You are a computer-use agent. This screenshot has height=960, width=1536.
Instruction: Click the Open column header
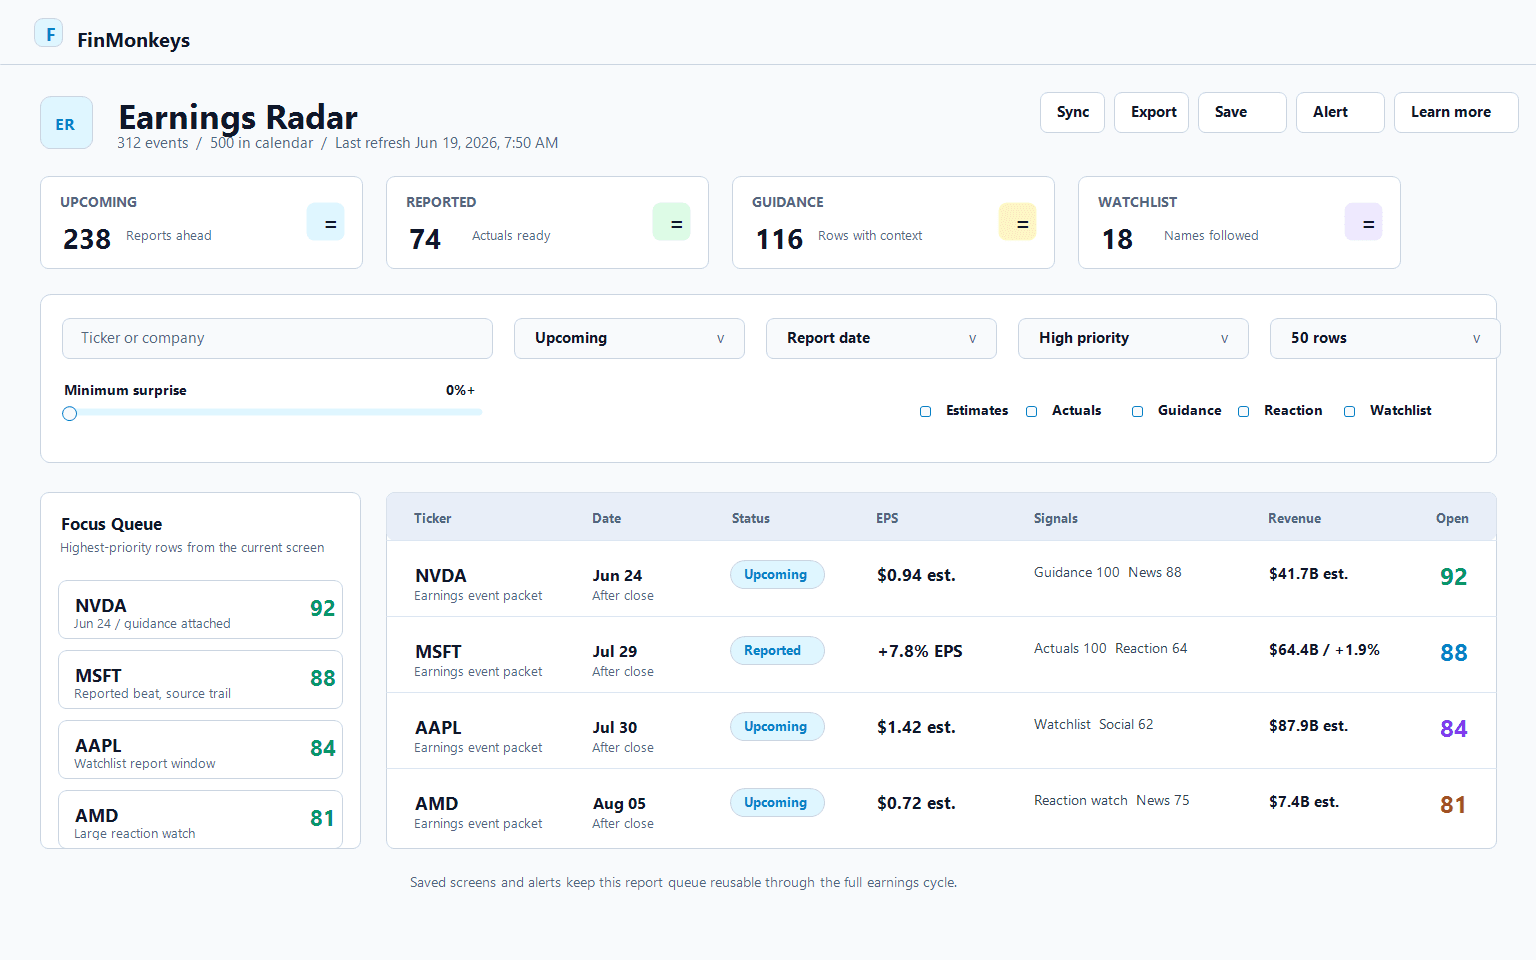[x=1452, y=518]
